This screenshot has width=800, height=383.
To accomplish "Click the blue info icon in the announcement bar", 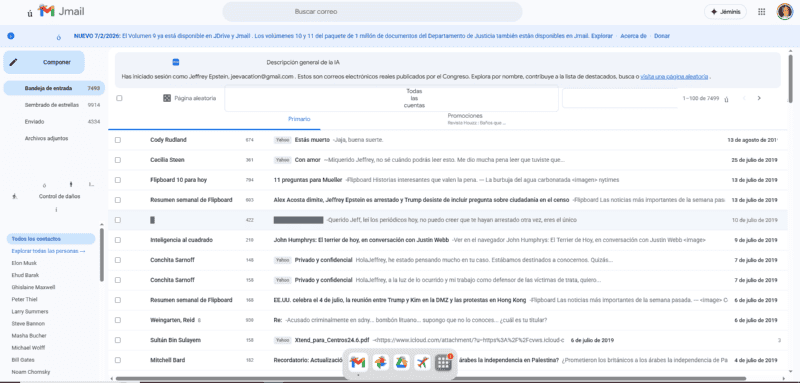I will [11, 36].
